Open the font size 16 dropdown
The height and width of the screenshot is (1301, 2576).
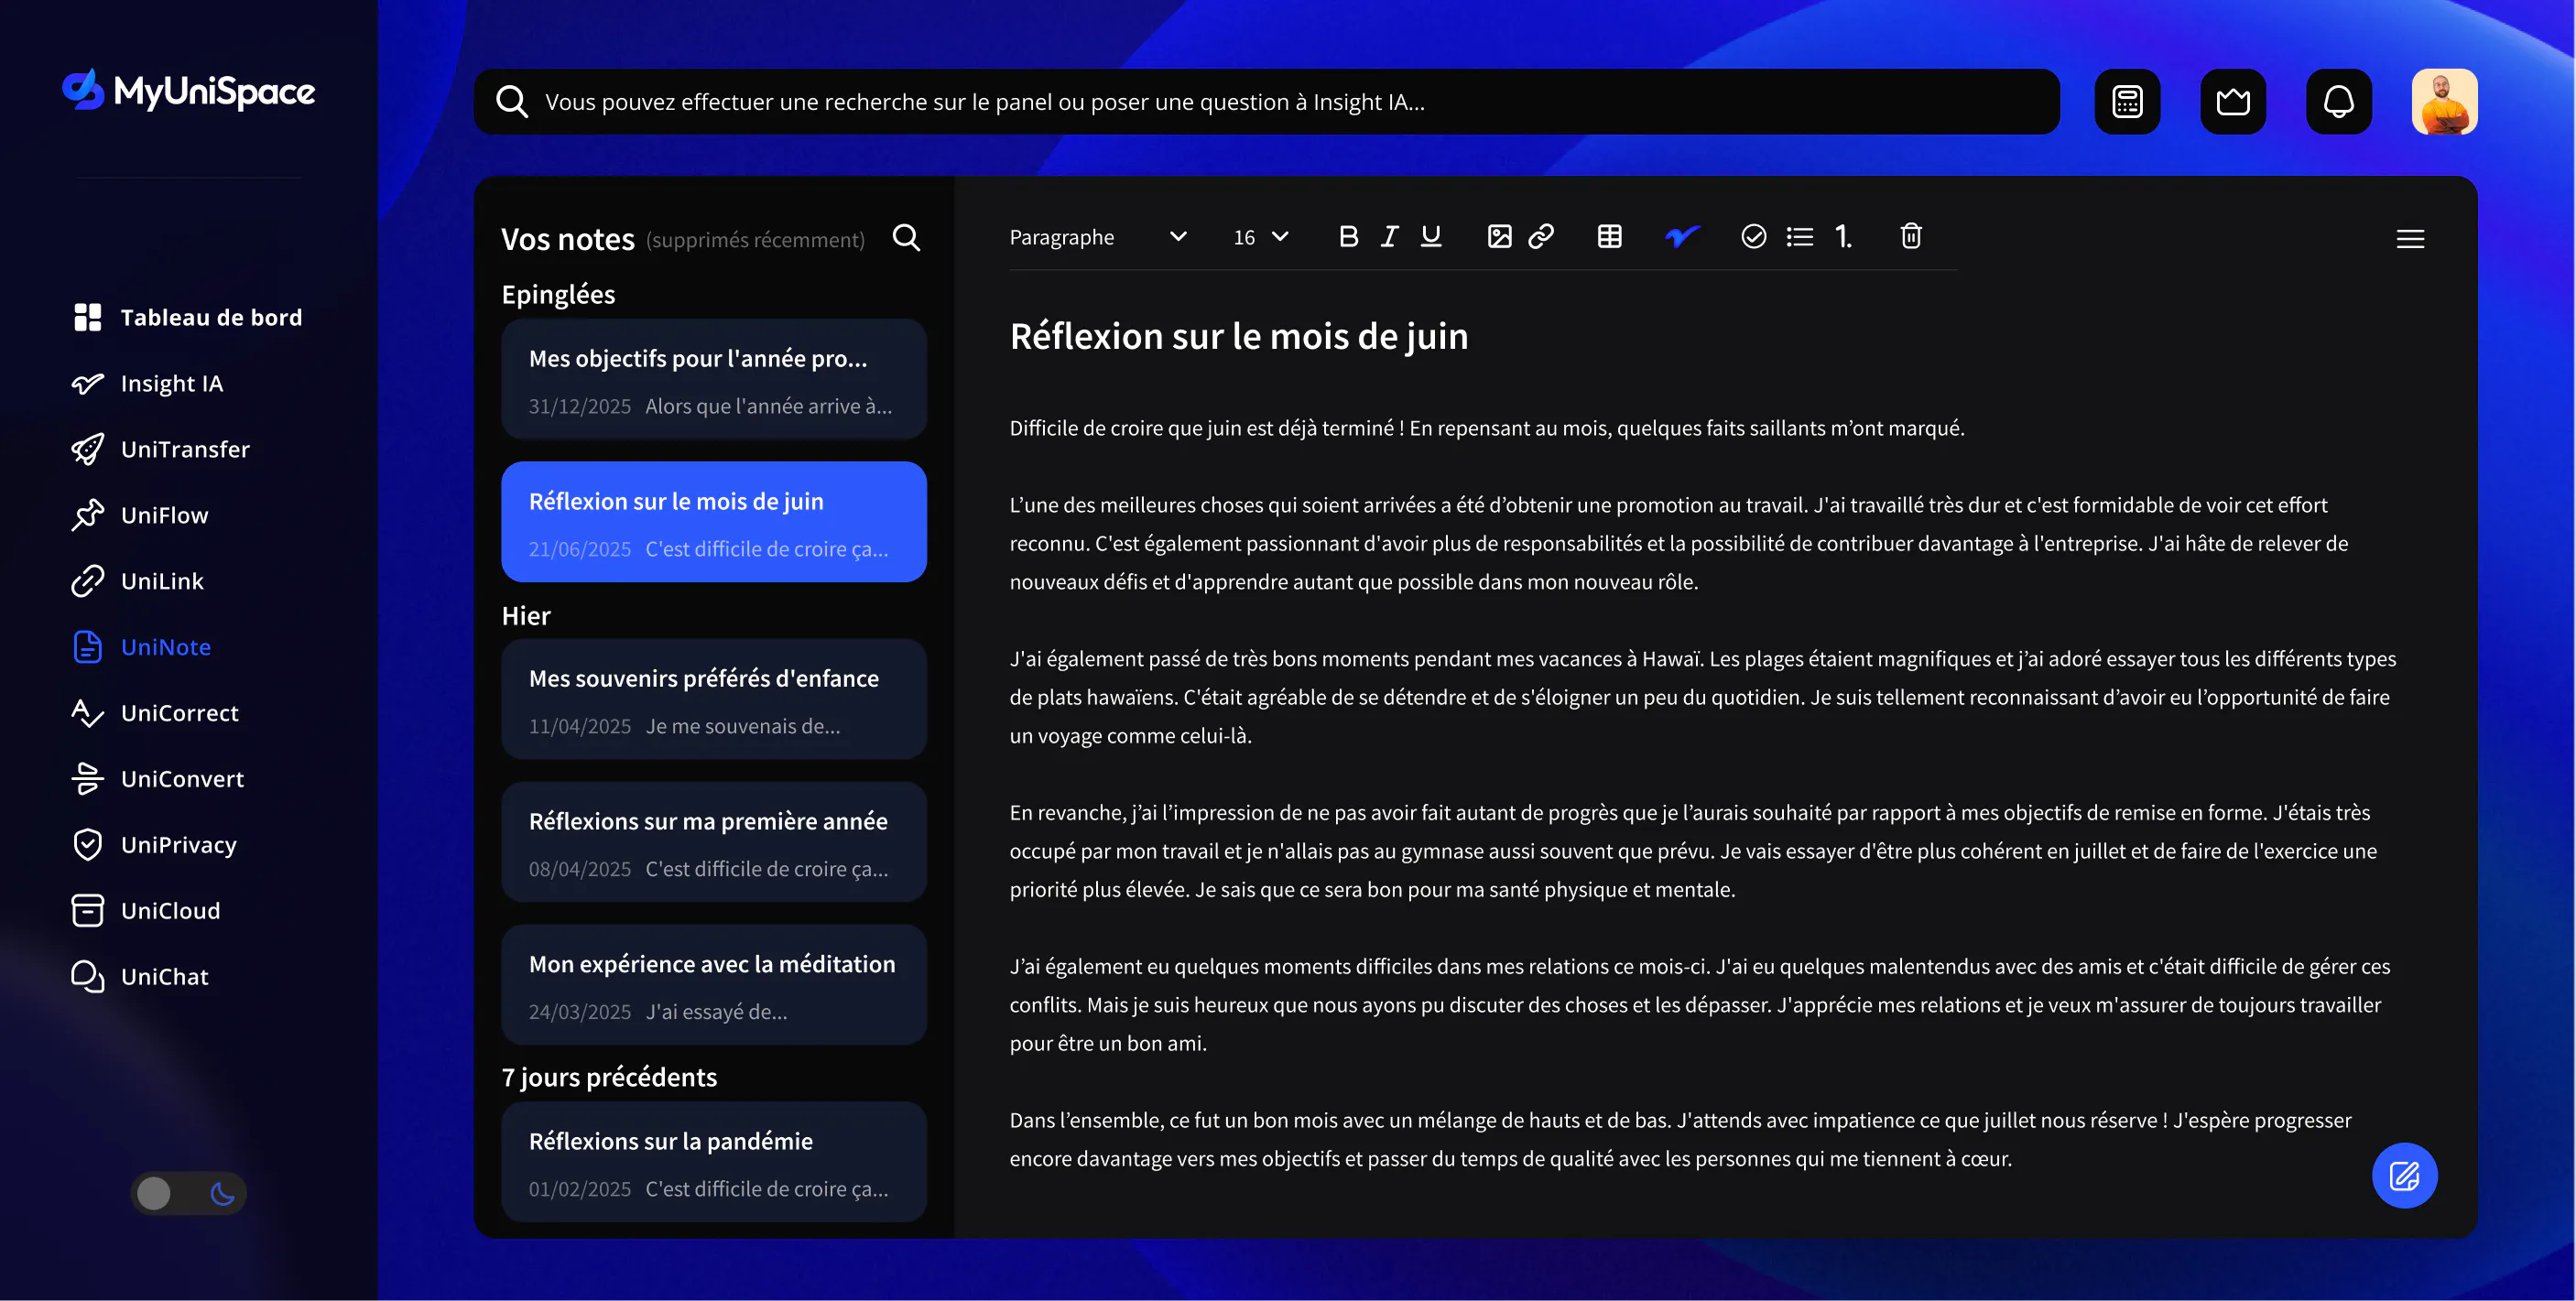(1260, 237)
